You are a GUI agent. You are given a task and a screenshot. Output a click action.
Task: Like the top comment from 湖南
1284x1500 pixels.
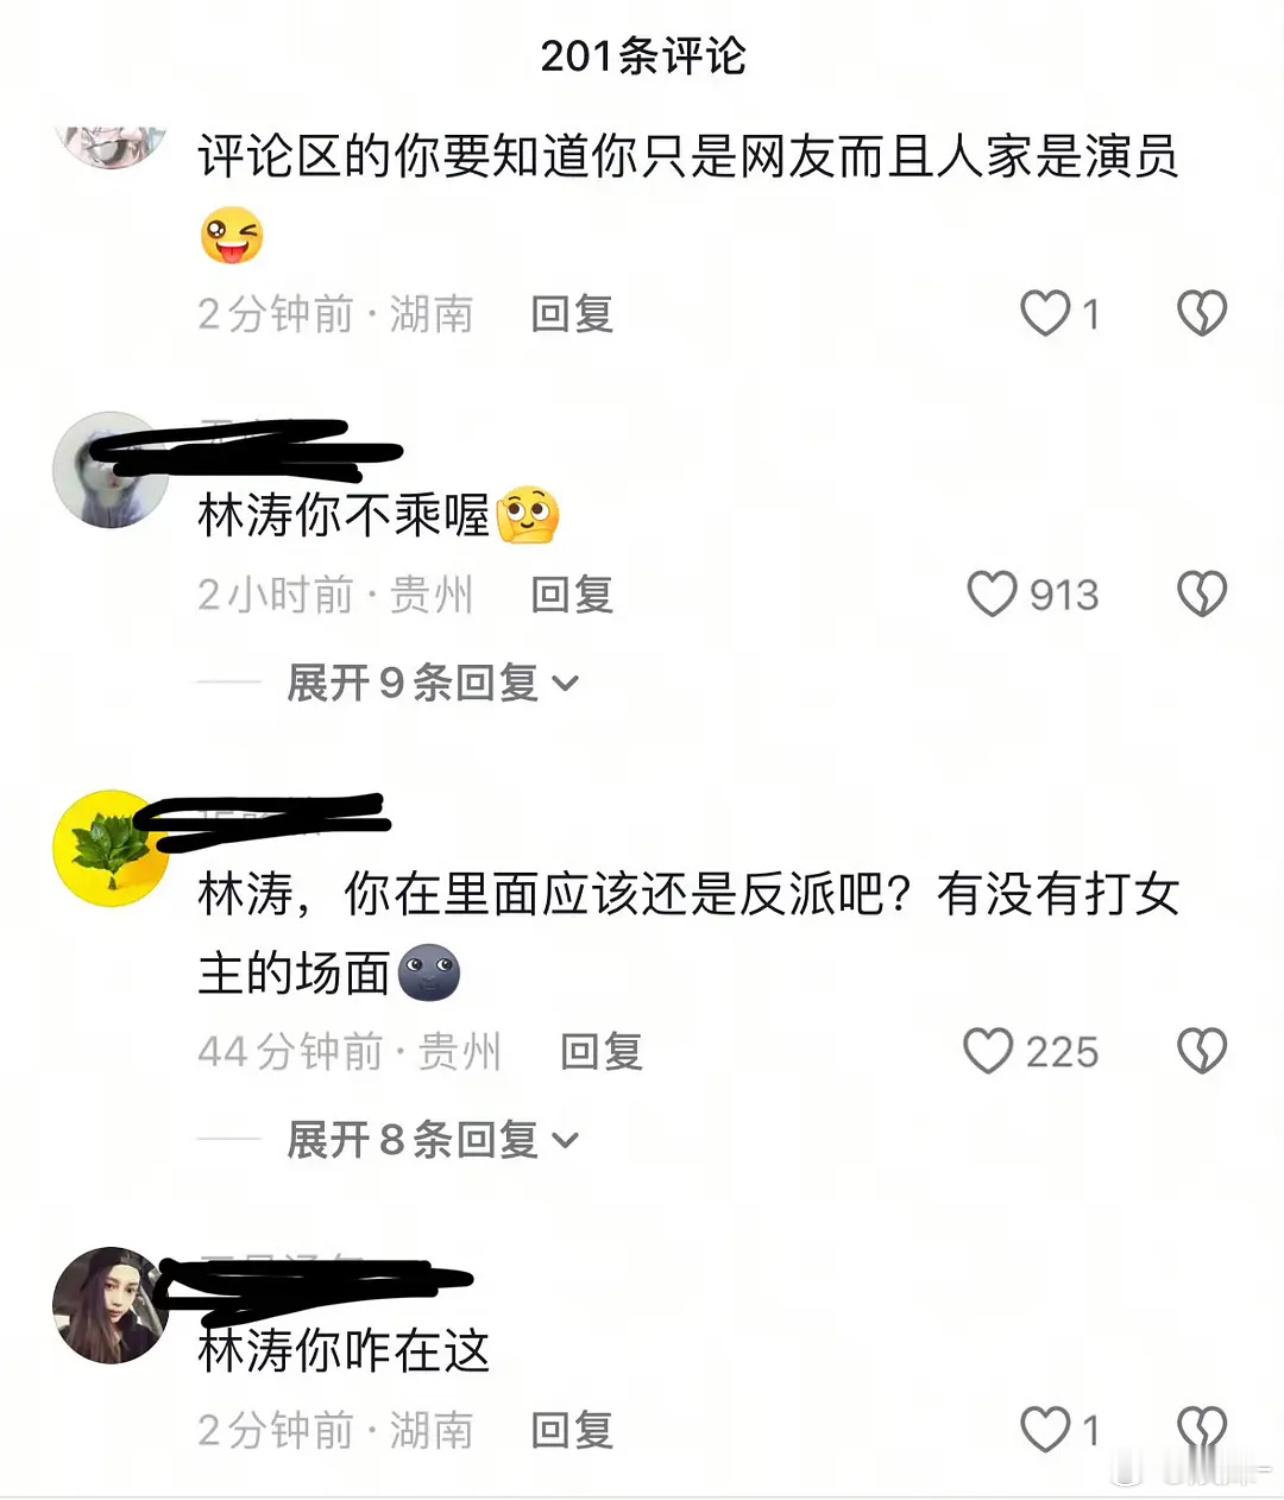point(1045,313)
